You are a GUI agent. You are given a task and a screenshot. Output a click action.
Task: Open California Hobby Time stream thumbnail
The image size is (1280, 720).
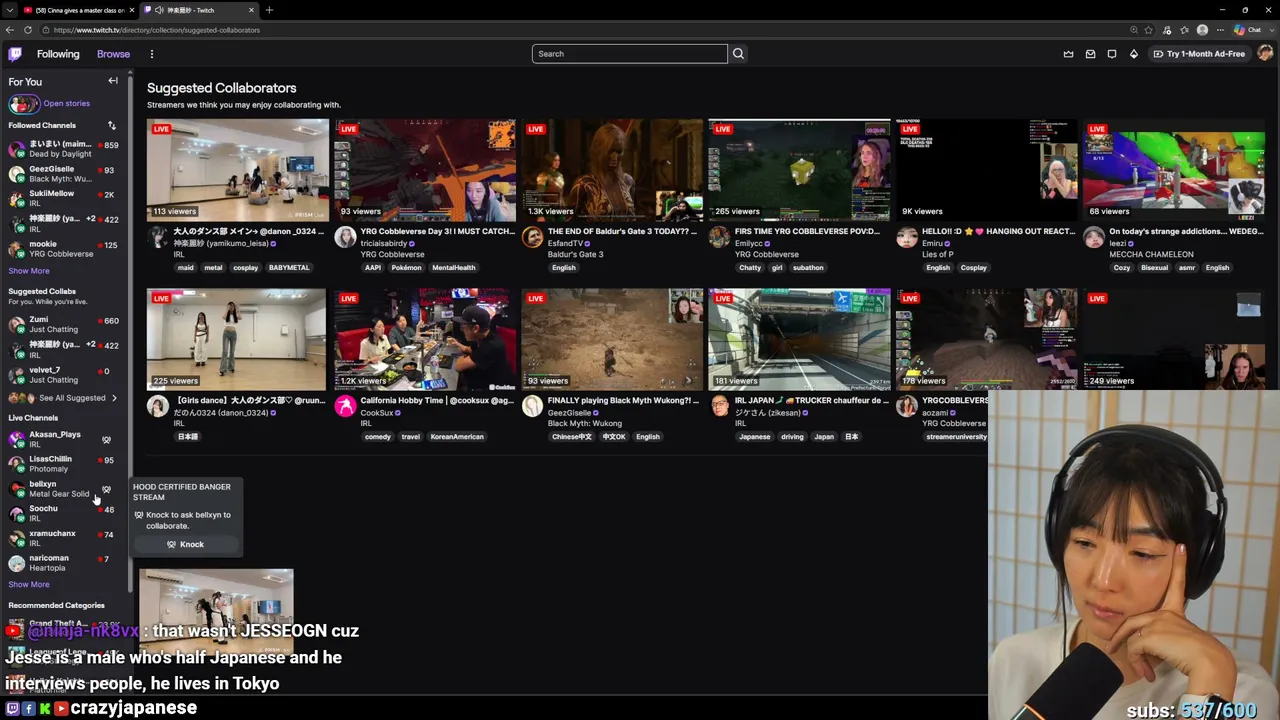pos(425,339)
